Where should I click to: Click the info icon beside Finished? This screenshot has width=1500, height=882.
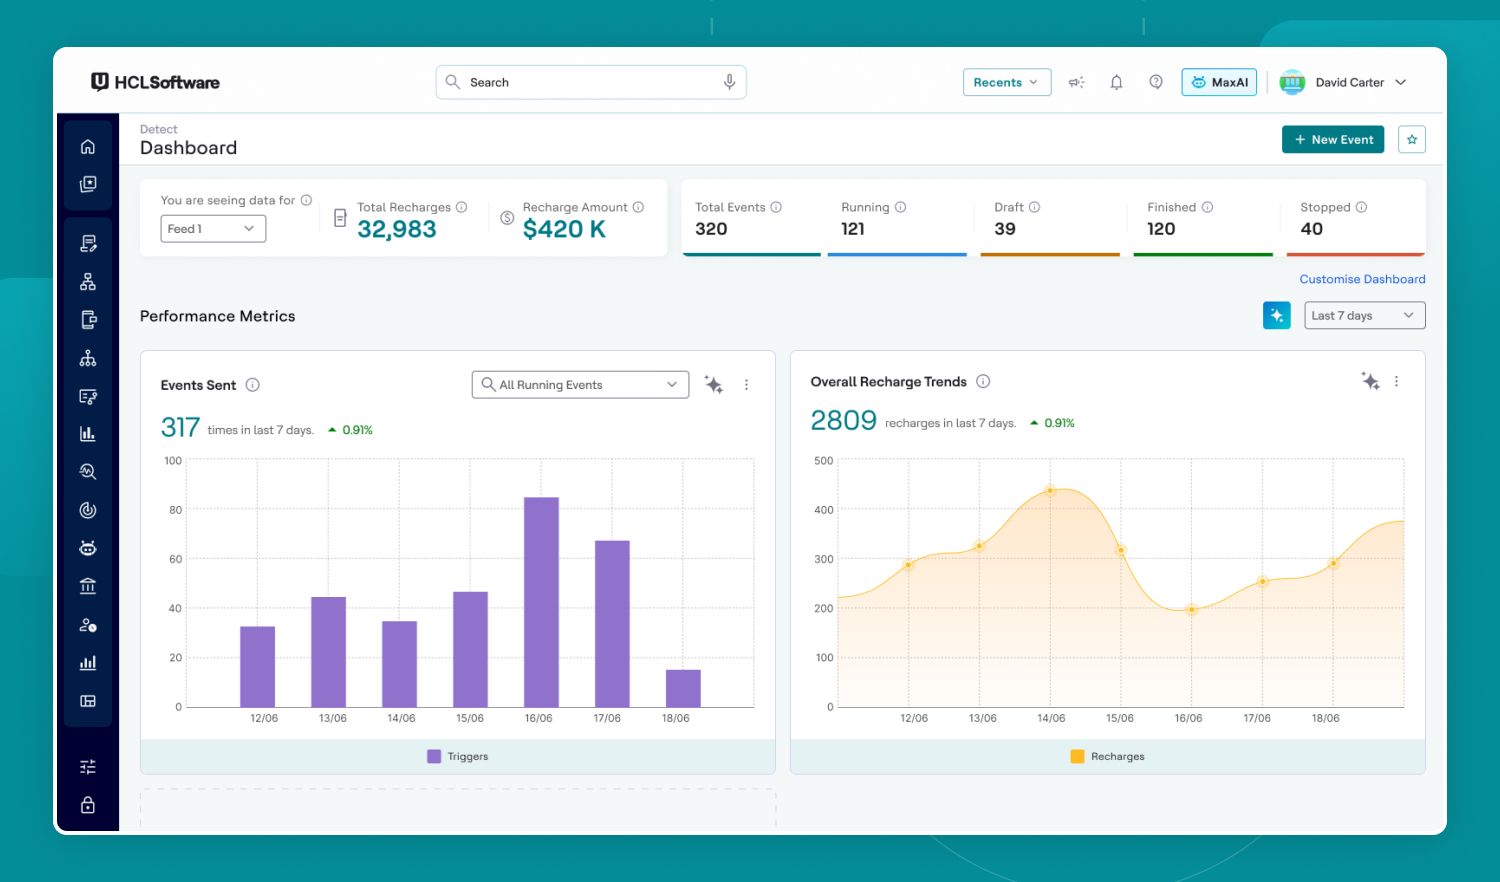click(1207, 207)
